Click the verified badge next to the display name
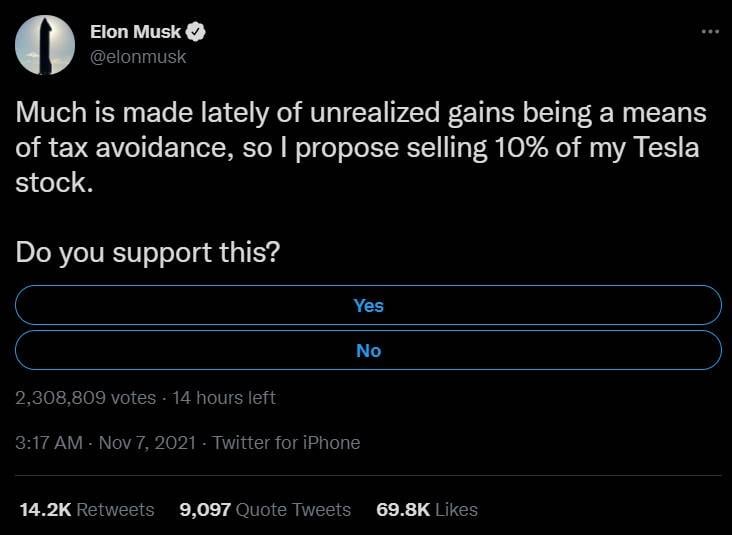The height and width of the screenshot is (535, 732). coord(196,32)
